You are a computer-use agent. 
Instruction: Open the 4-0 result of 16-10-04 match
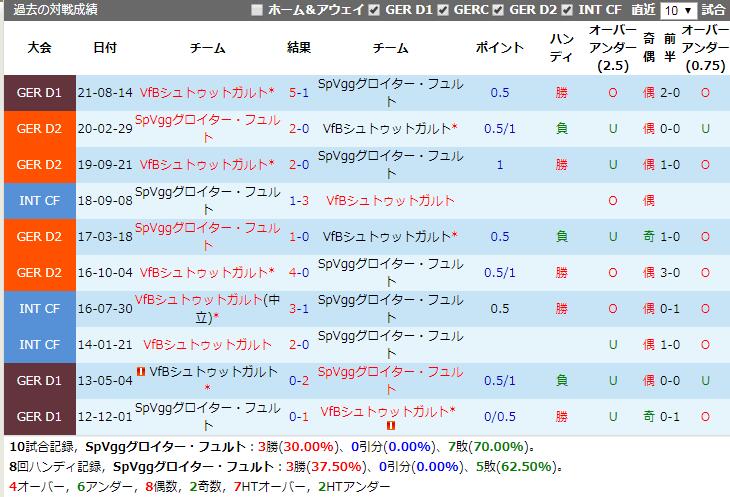pyautogui.click(x=299, y=272)
